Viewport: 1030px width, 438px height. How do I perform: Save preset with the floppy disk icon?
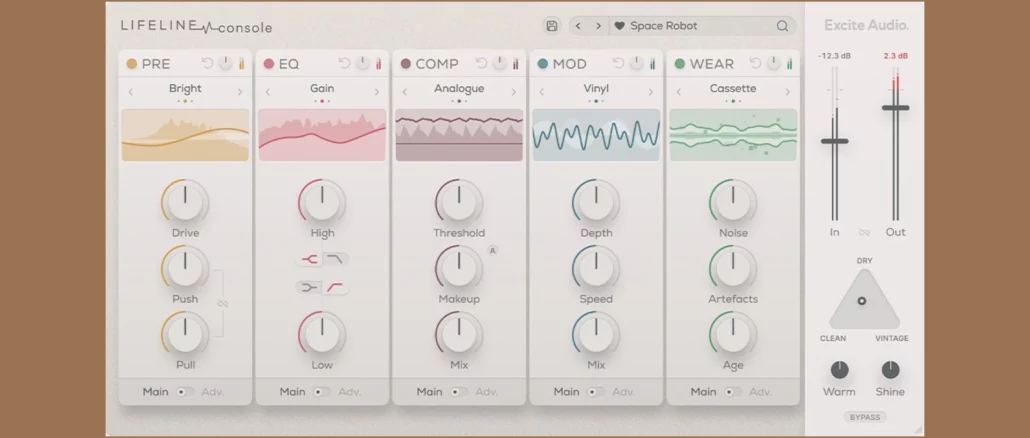[552, 26]
